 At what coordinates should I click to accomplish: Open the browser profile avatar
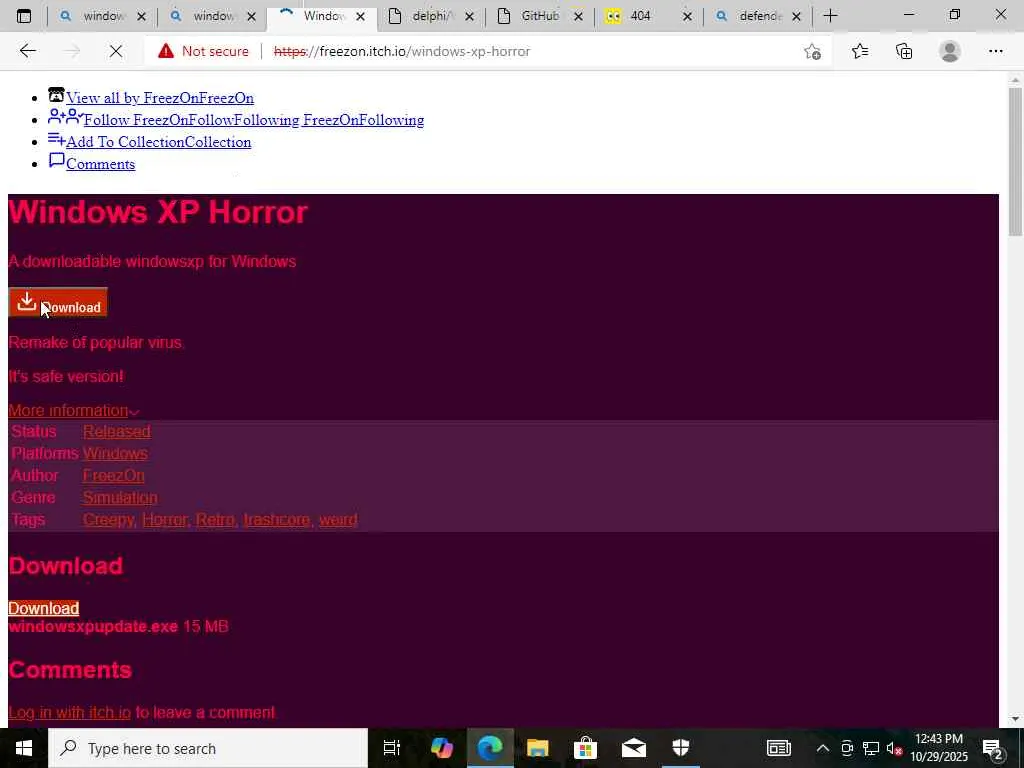(x=950, y=51)
